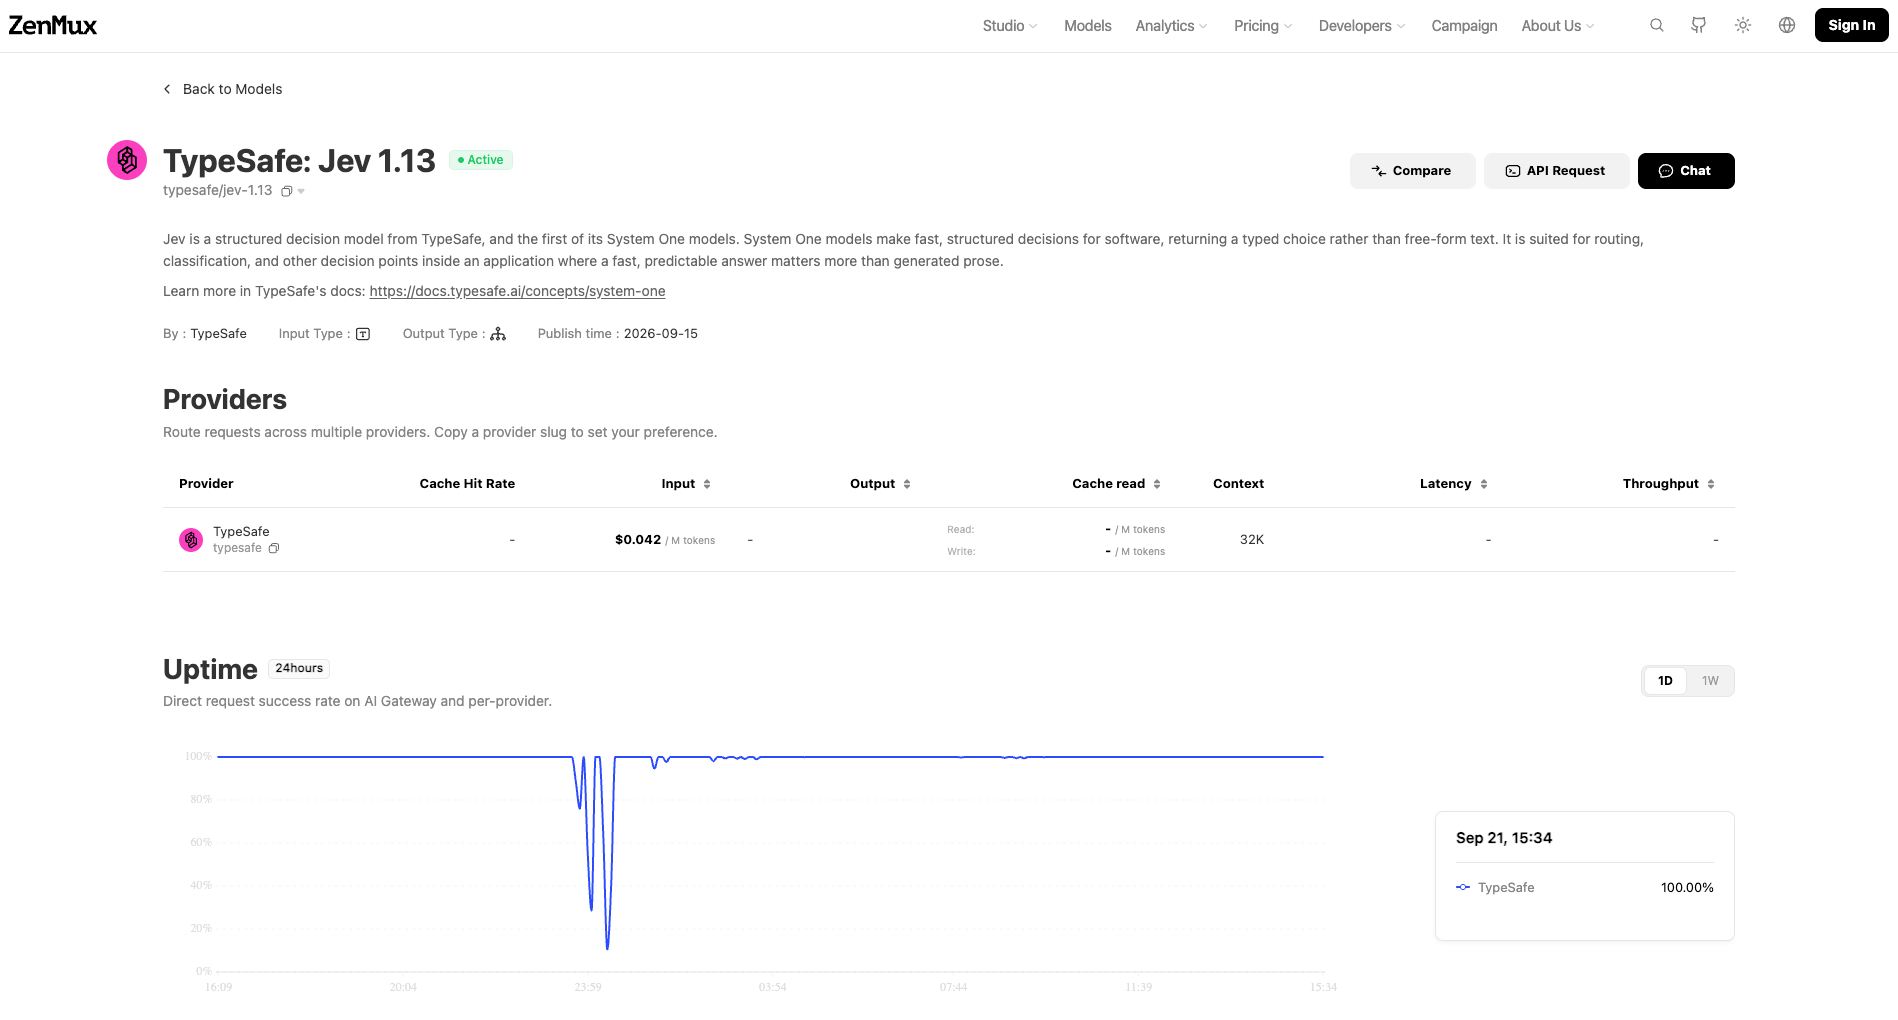The width and height of the screenshot is (1898, 1020).
Task: Click the By : TypeSafe author label
Action: [x=205, y=334]
